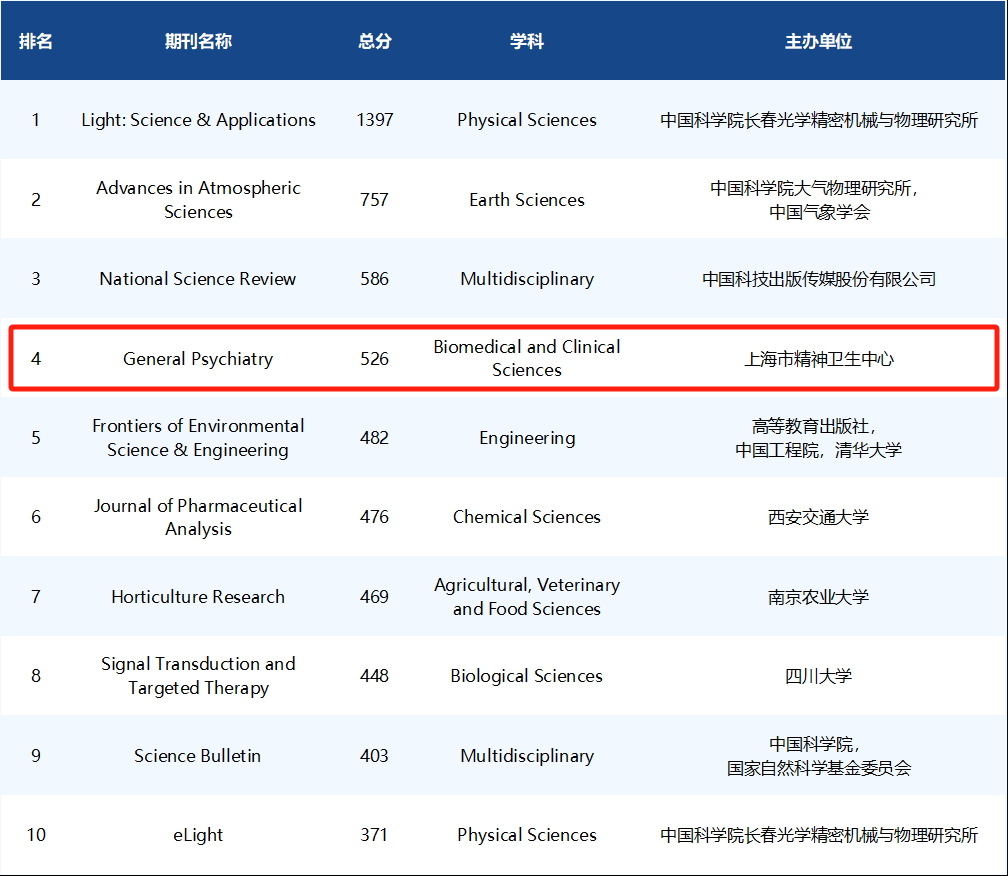Viewport: 1008px width, 876px height.
Task: Select General Psychiatry journal name
Action: point(198,359)
